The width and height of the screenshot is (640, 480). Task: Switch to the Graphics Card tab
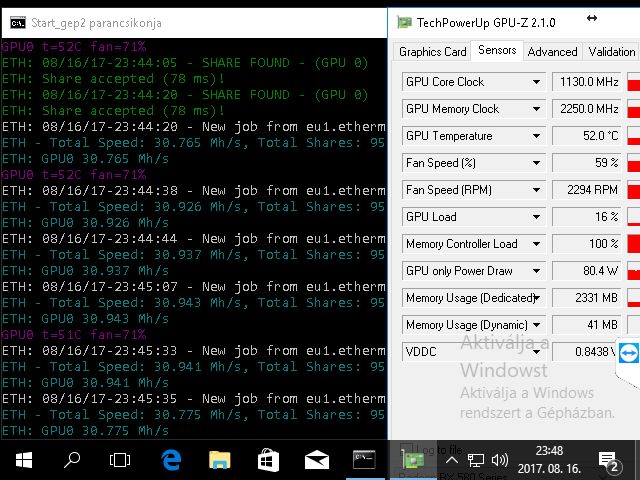pyautogui.click(x=433, y=52)
